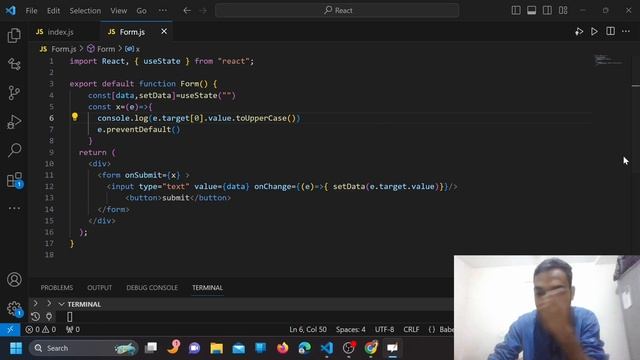Open Microsoft Edge from taskbar
Screen dimensions: 640x360
click(x=304, y=348)
